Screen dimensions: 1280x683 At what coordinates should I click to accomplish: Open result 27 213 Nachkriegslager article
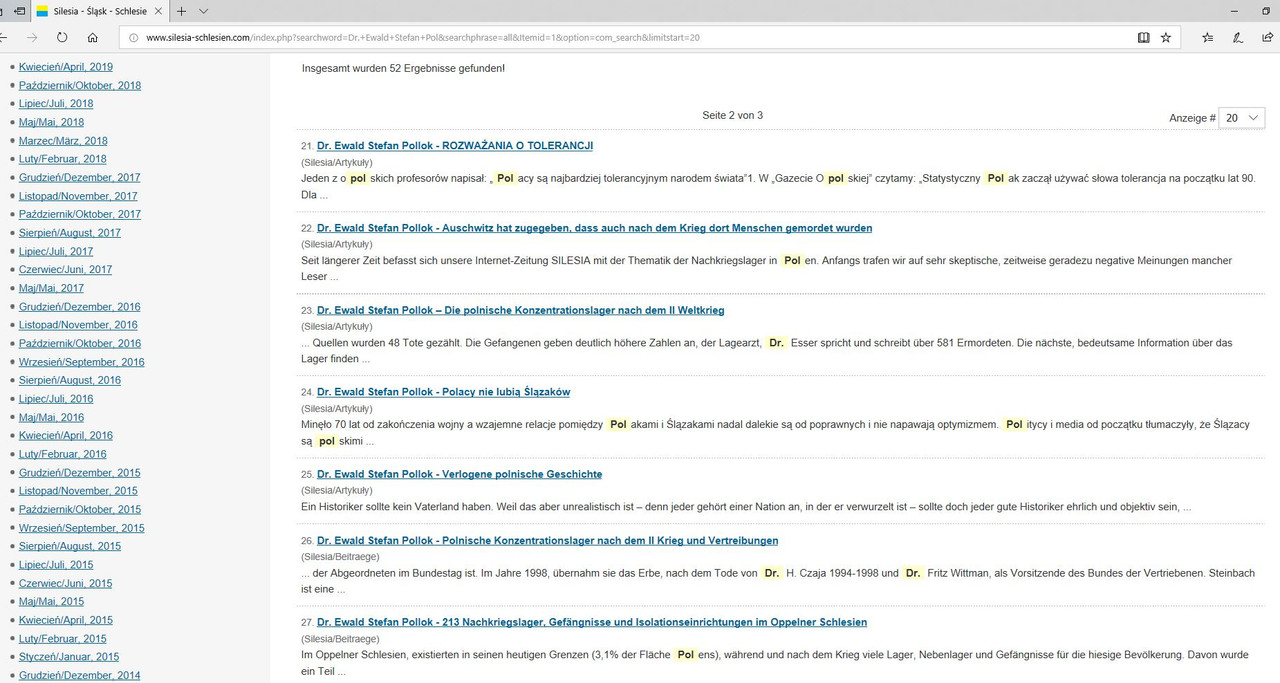coord(592,622)
